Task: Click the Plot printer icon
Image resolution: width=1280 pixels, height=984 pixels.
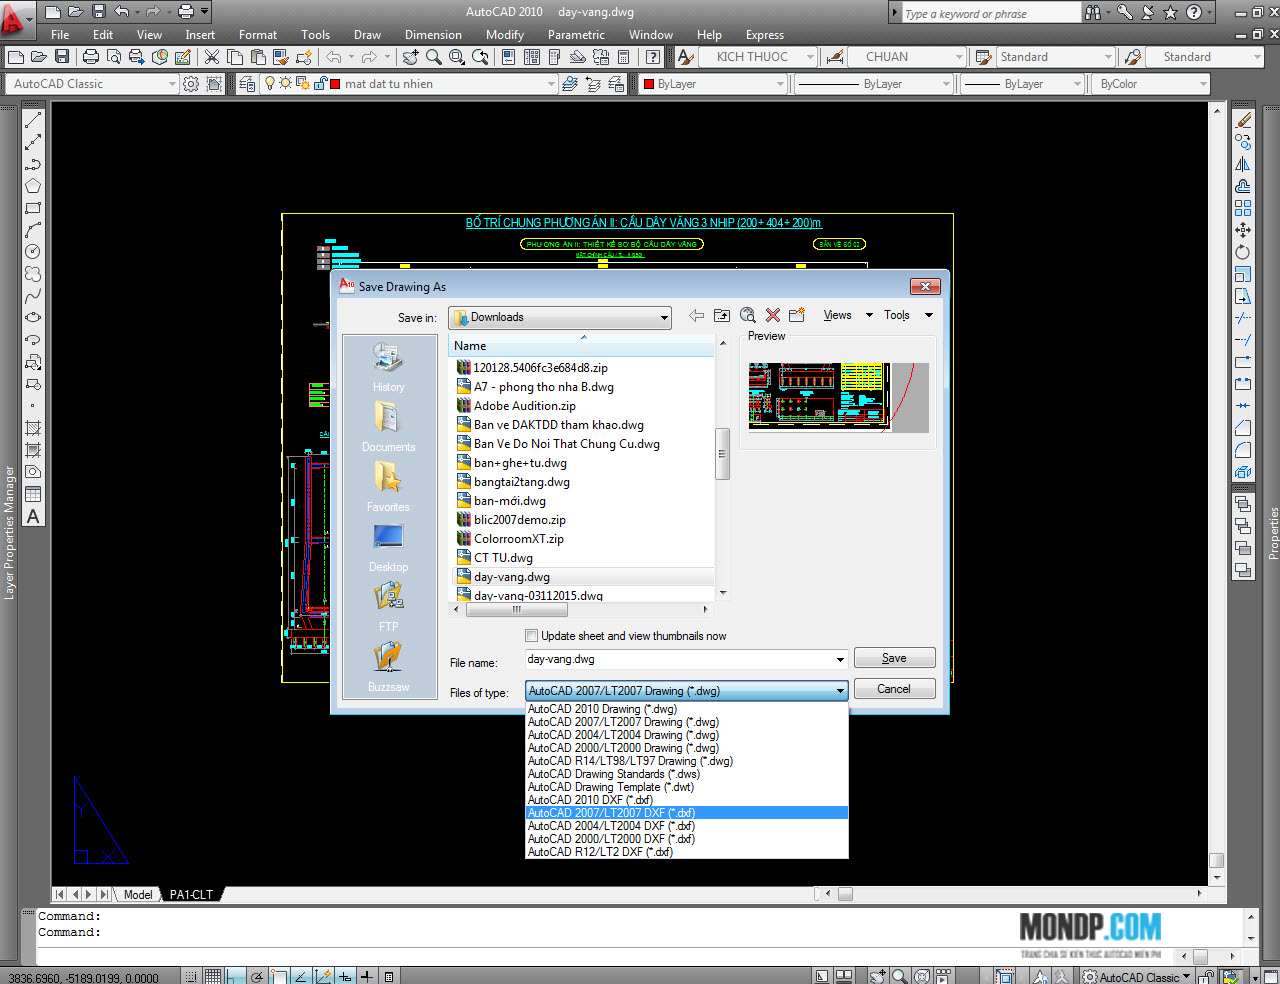Action: tap(91, 57)
